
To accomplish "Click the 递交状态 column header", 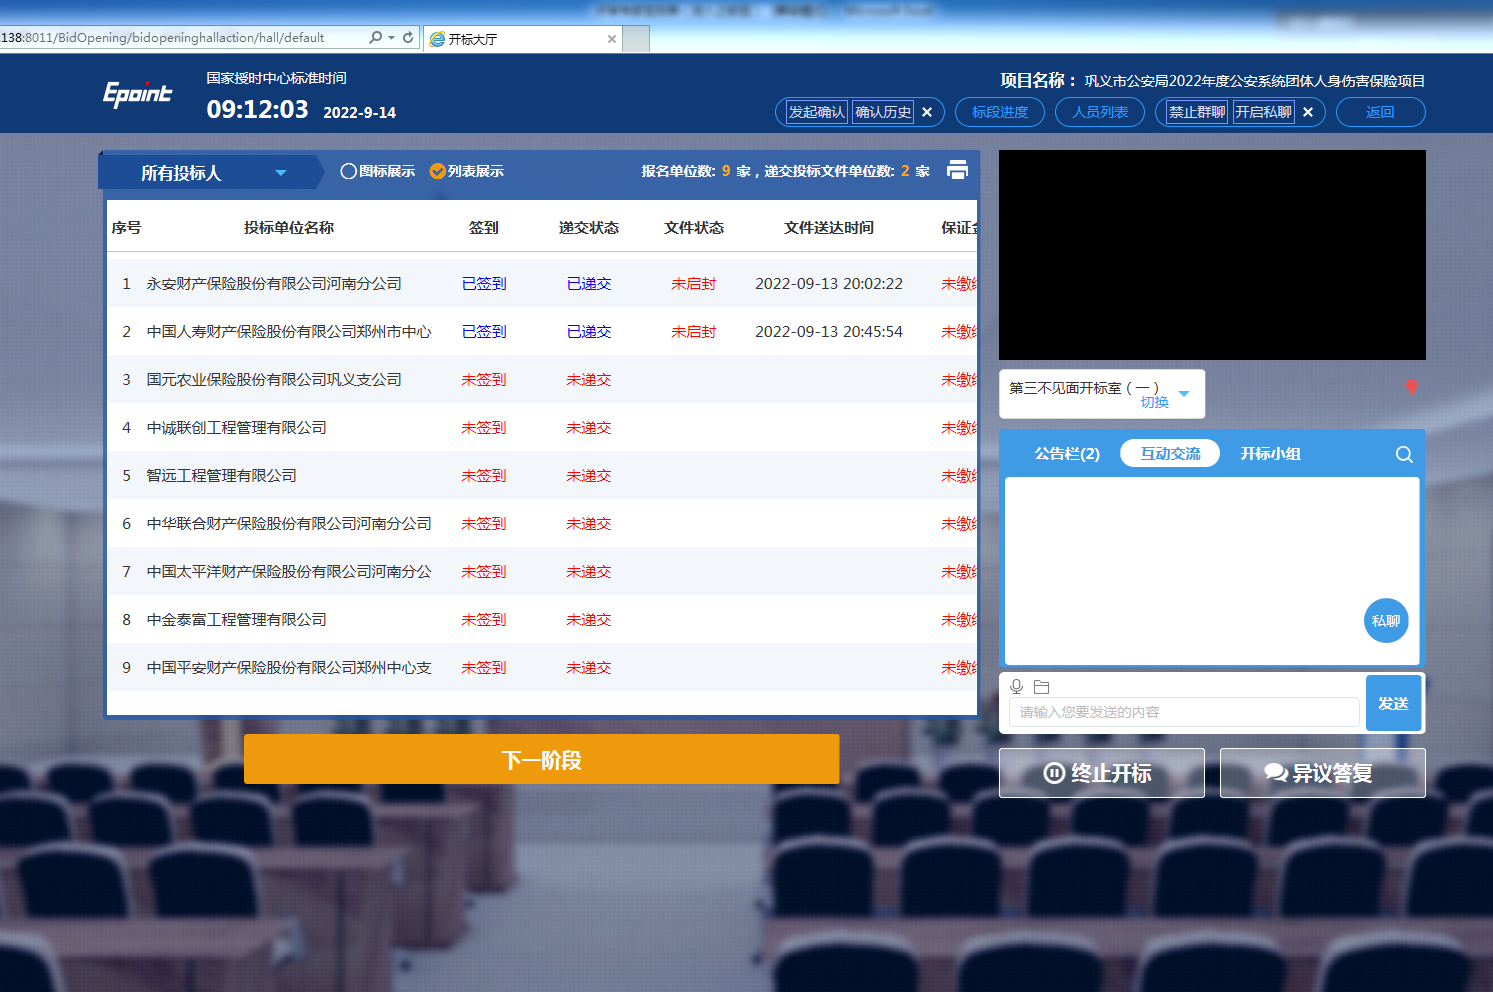I will pos(589,228).
